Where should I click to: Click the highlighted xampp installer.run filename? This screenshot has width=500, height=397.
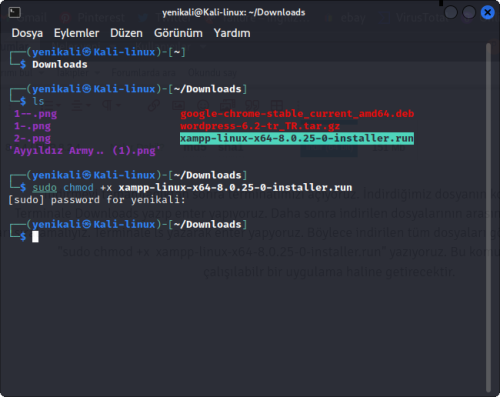click(297, 138)
